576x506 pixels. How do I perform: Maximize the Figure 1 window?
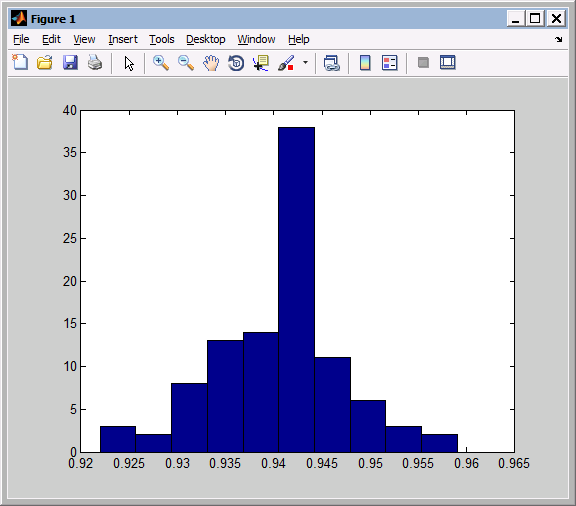click(535, 18)
